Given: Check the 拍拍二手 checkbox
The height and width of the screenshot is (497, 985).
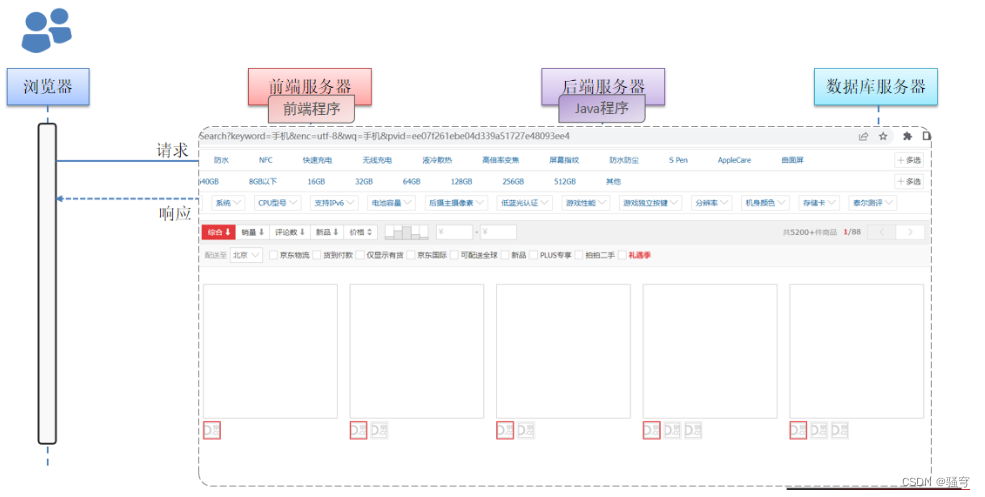Looking at the screenshot, I should pyautogui.click(x=579, y=255).
